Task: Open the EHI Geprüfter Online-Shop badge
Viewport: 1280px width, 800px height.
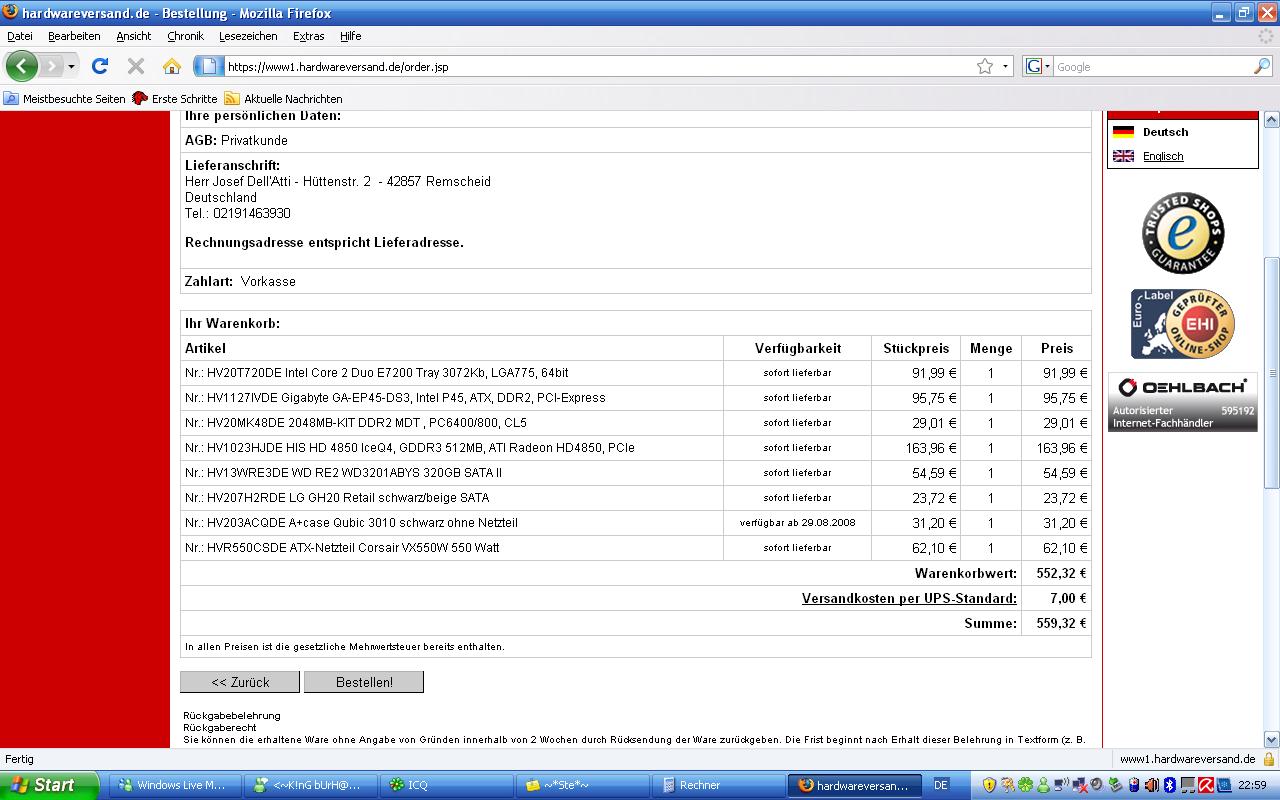Action: click(x=1183, y=324)
